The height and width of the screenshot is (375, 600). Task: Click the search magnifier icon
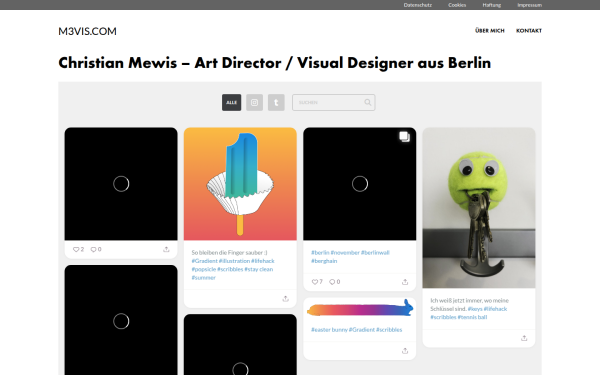(367, 103)
